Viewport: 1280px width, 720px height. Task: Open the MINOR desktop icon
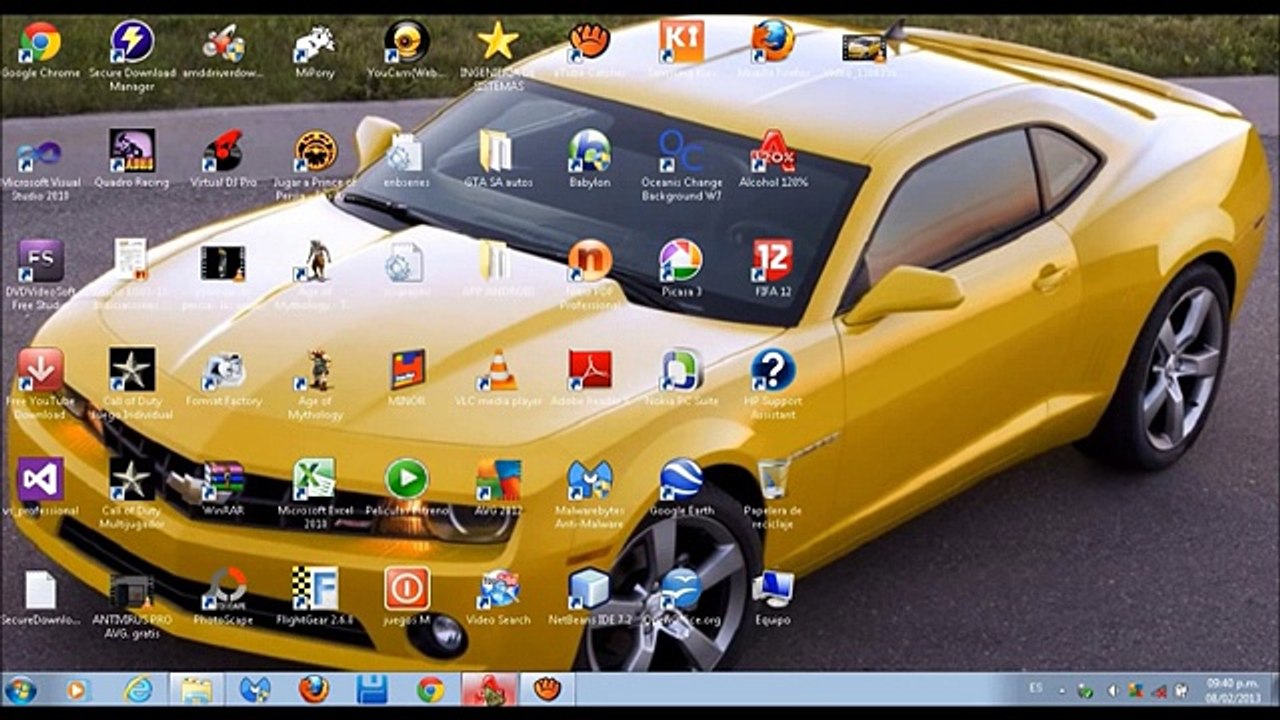pos(406,370)
